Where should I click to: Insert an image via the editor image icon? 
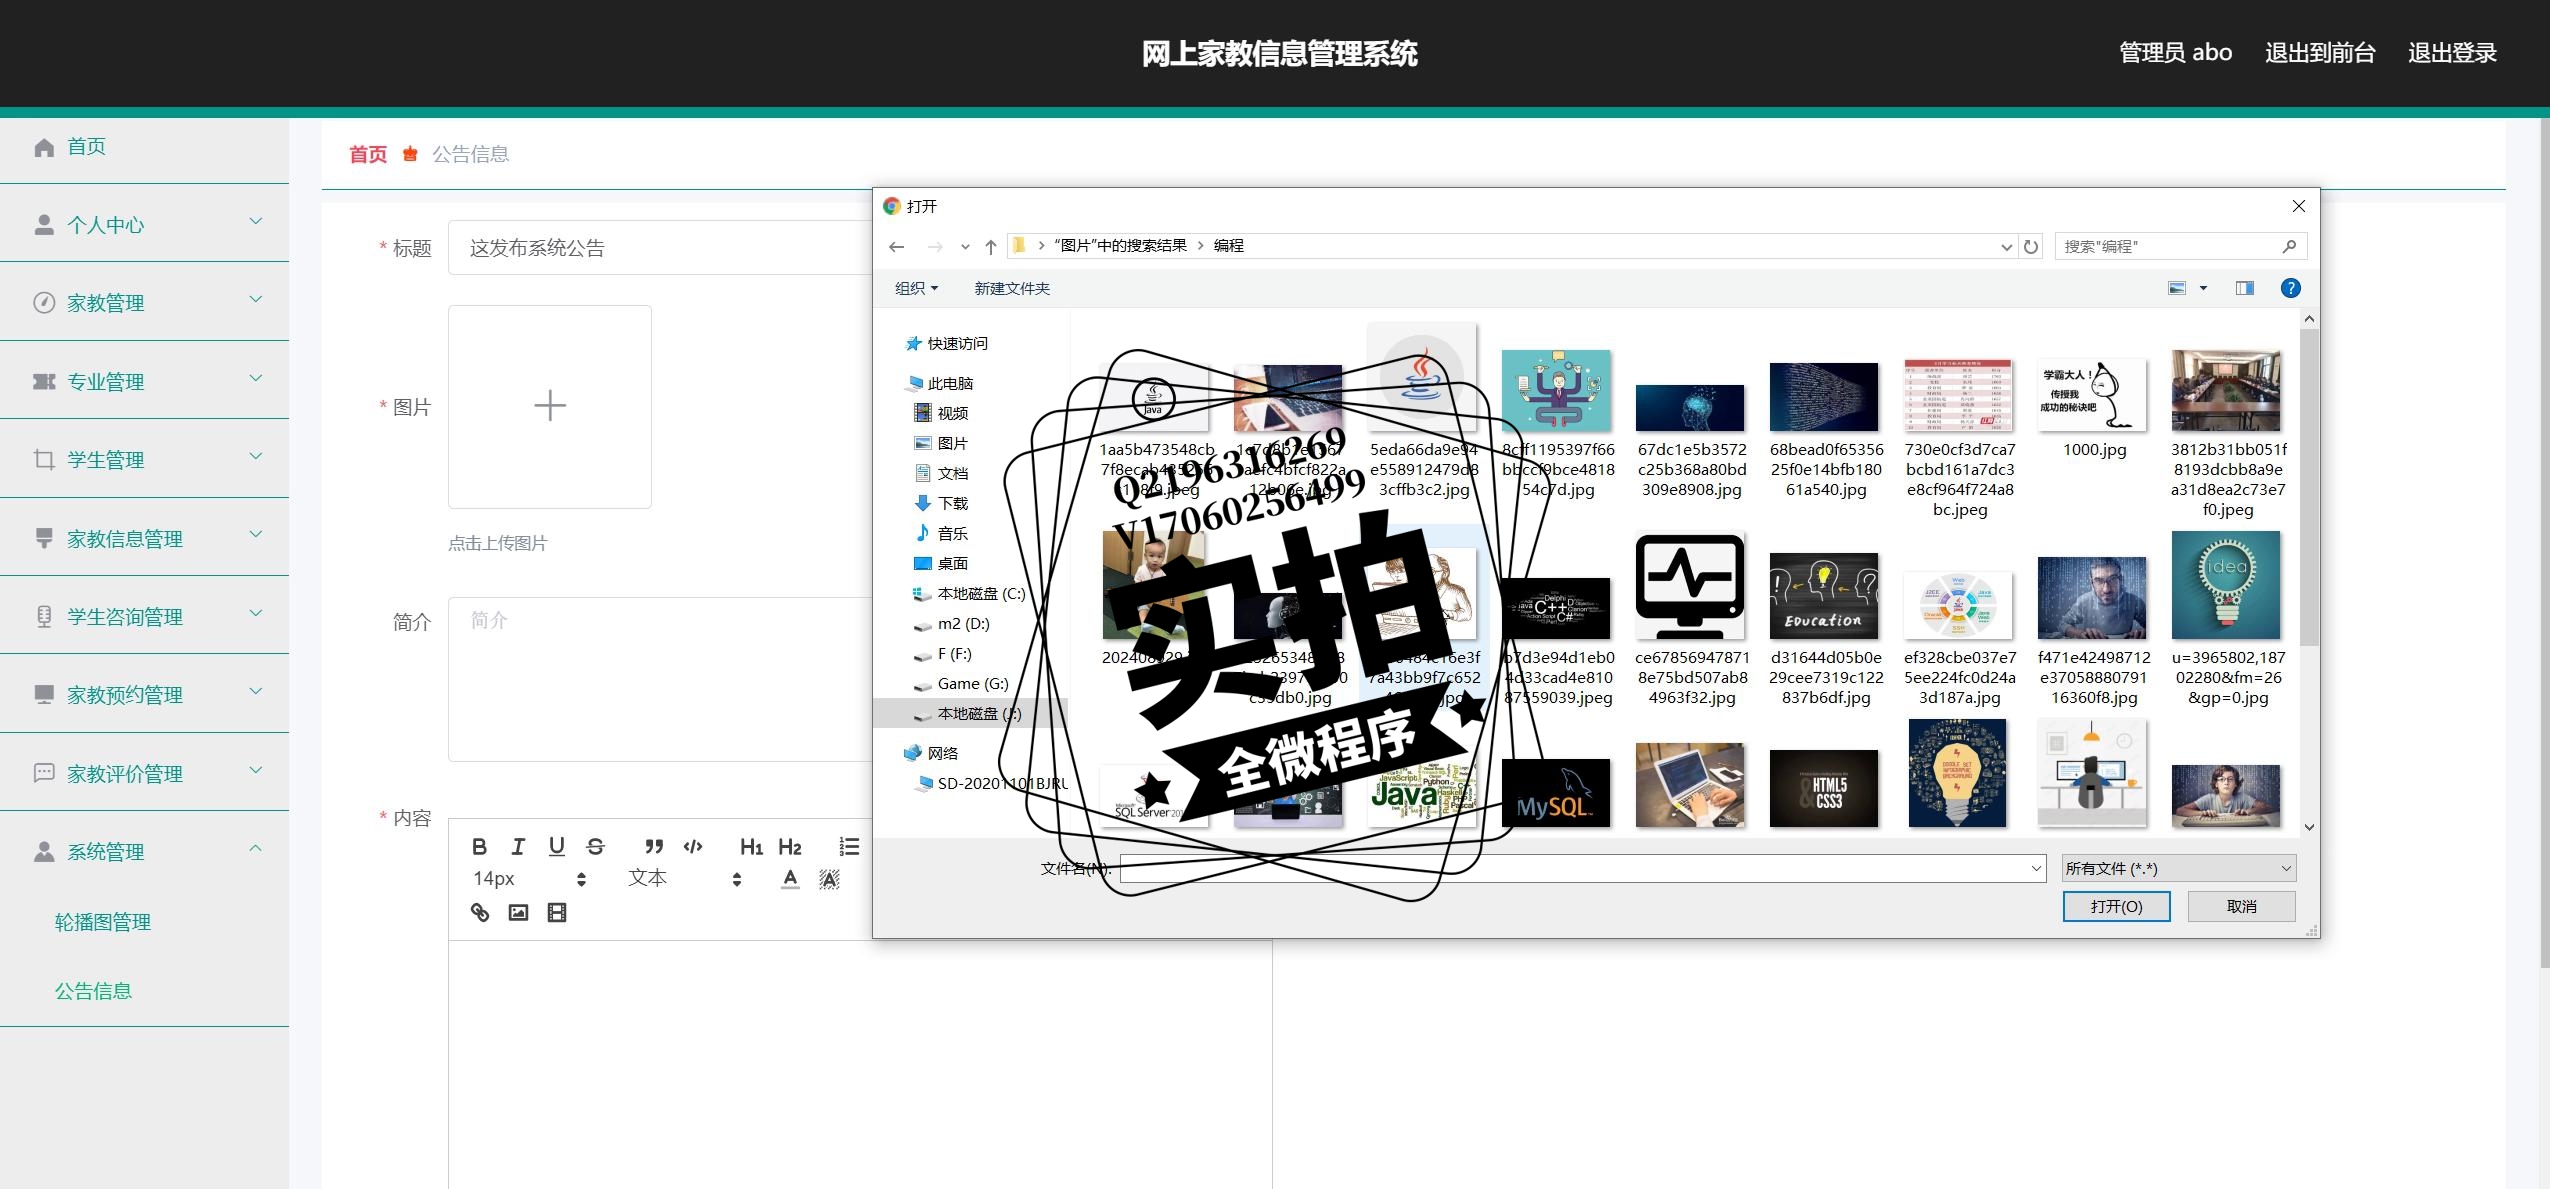pos(518,912)
